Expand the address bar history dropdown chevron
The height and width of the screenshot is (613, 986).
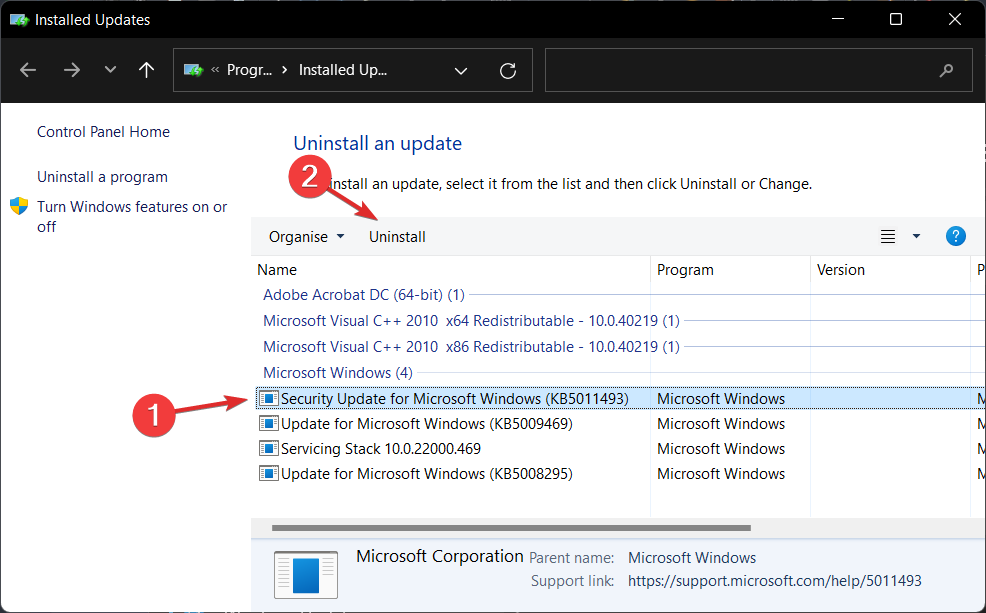coord(460,70)
